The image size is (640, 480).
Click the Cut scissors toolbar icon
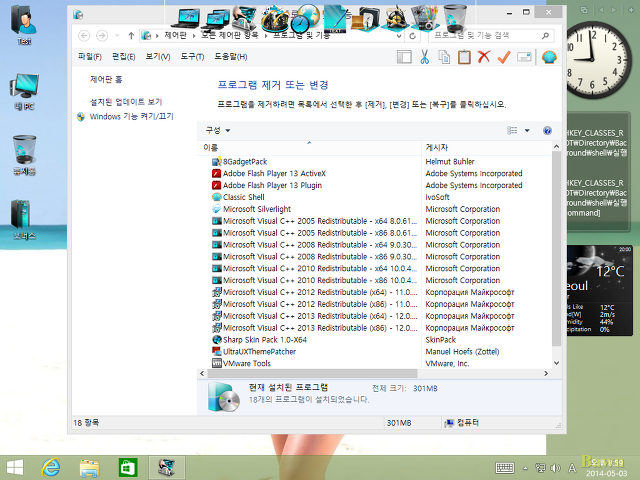pos(424,57)
